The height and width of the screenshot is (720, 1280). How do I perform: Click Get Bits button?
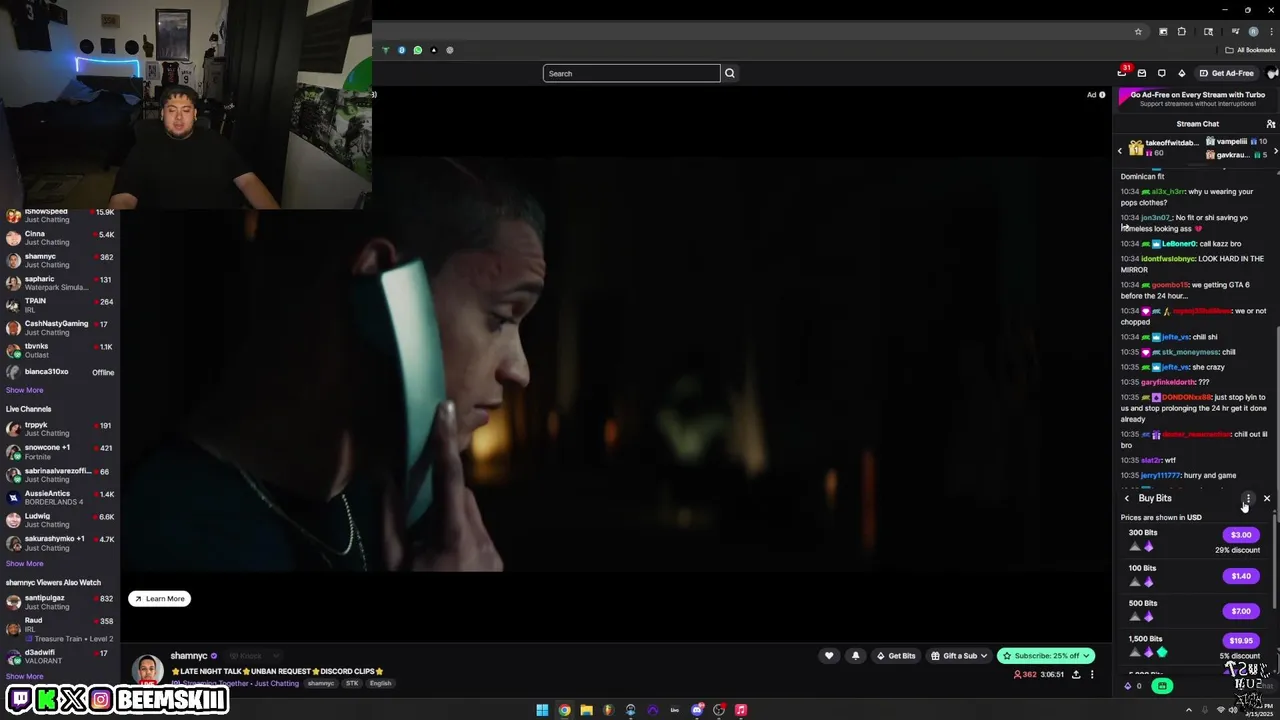(896, 656)
